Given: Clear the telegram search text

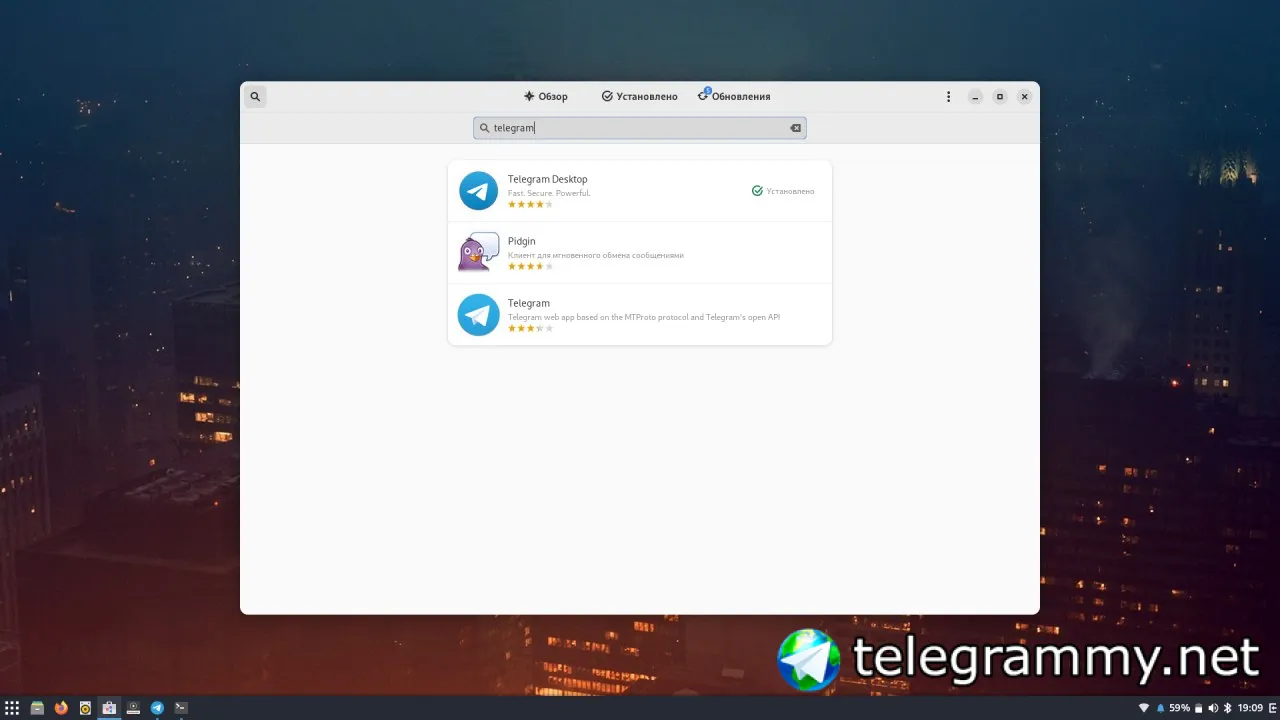Looking at the screenshot, I should point(796,128).
